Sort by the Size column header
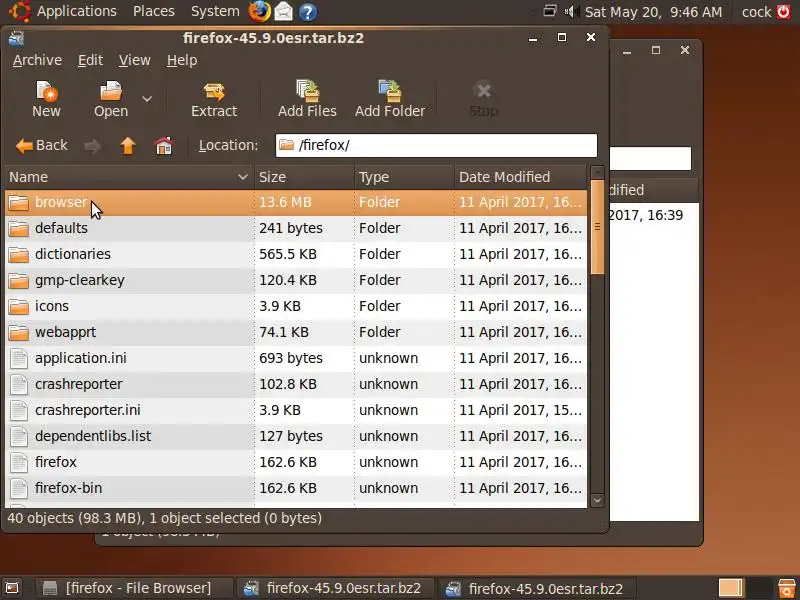 pyautogui.click(x=304, y=177)
